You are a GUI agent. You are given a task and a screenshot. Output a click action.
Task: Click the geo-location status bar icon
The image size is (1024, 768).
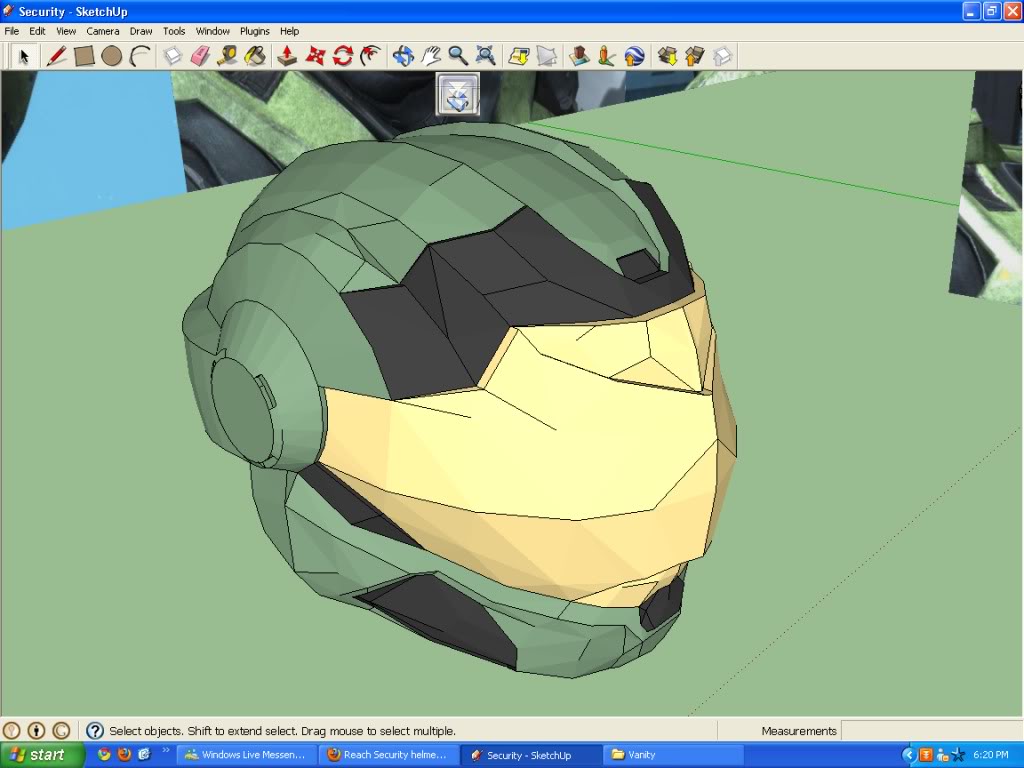click(x=12, y=730)
